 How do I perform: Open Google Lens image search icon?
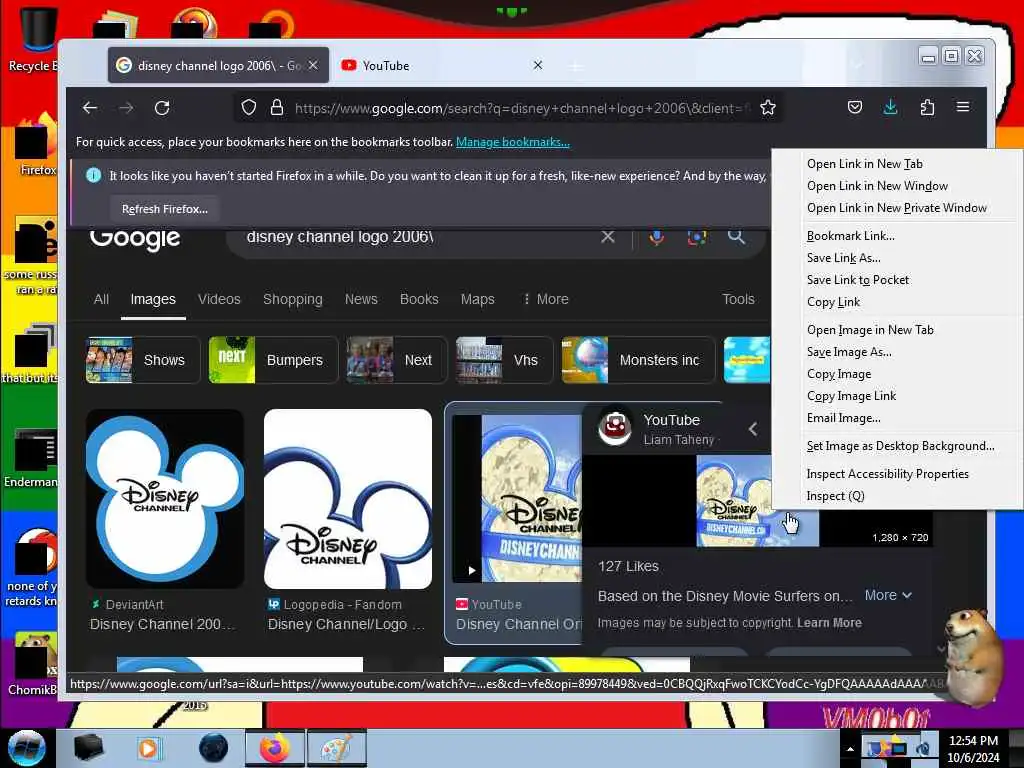click(x=697, y=236)
